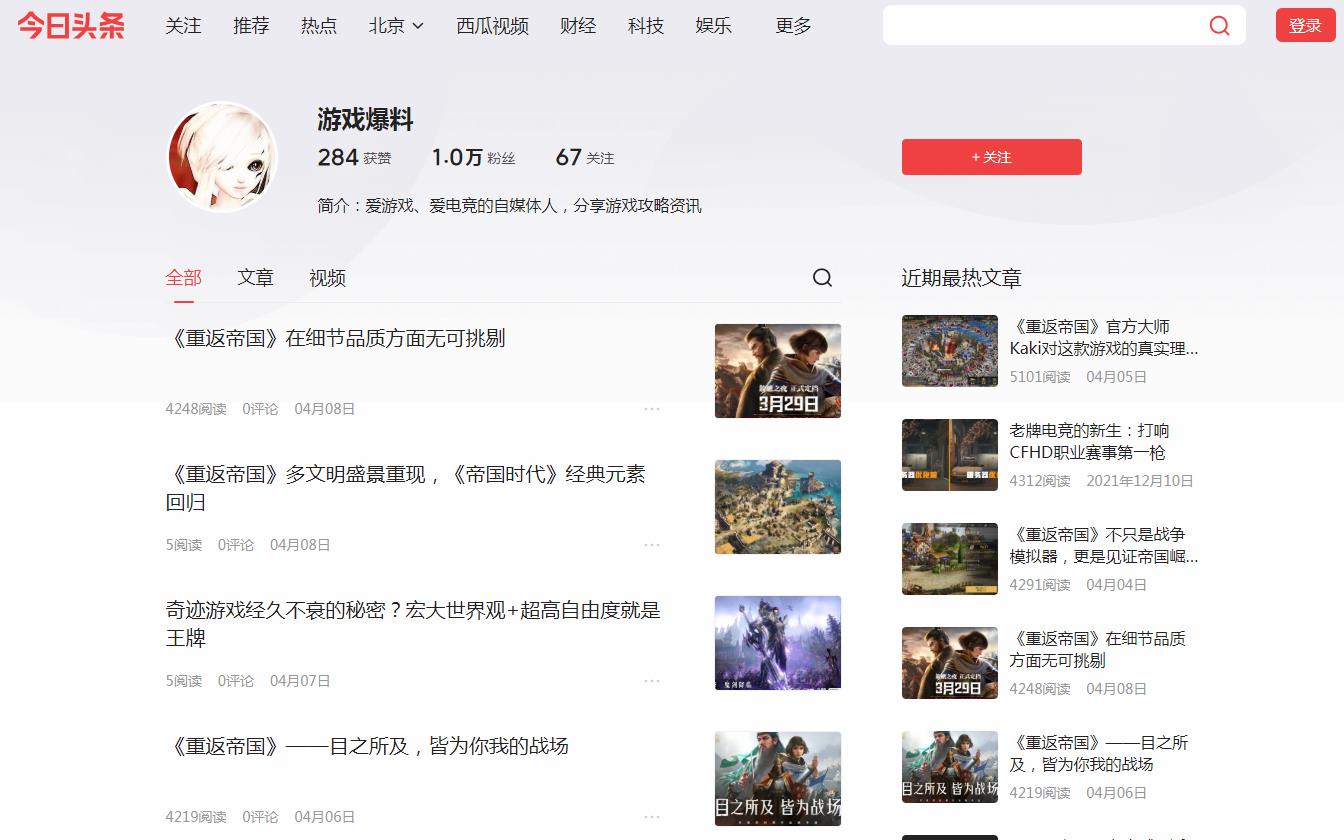1344x840 pixels.
Task: Open hot article 不只是战争模拟器
Action: coord(1104,546)
